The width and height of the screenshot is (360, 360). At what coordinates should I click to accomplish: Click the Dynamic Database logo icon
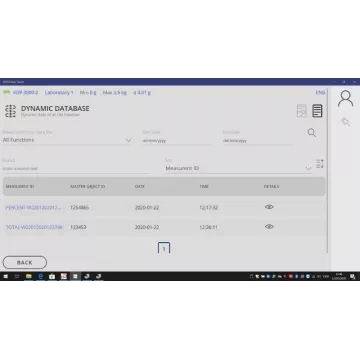tap(10, 111)
